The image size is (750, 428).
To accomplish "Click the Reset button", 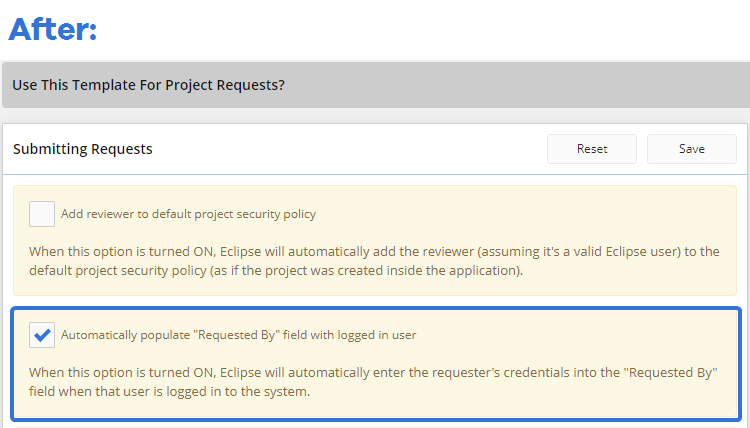I will [x=592, y=149].
